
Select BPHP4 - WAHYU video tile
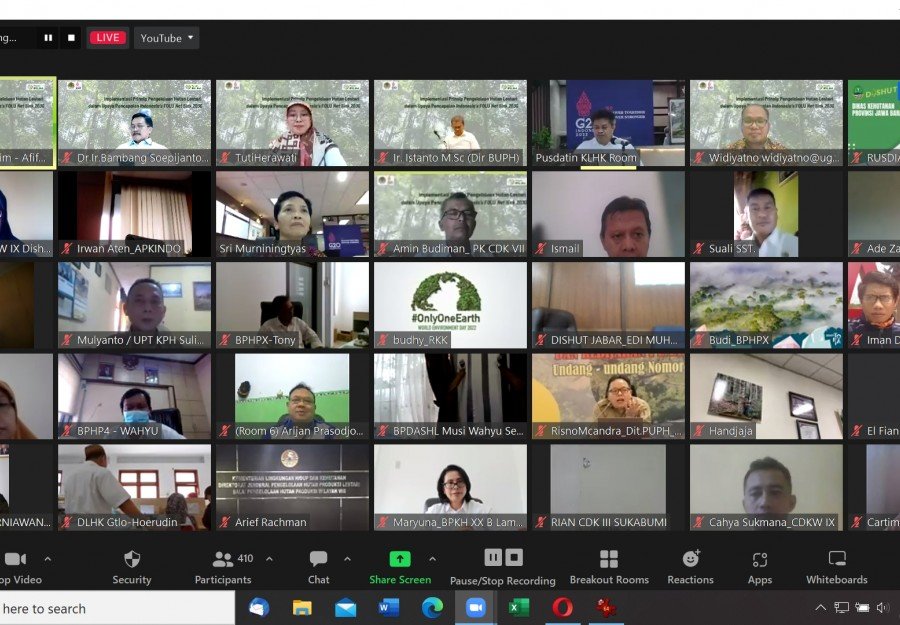[134, 396]
